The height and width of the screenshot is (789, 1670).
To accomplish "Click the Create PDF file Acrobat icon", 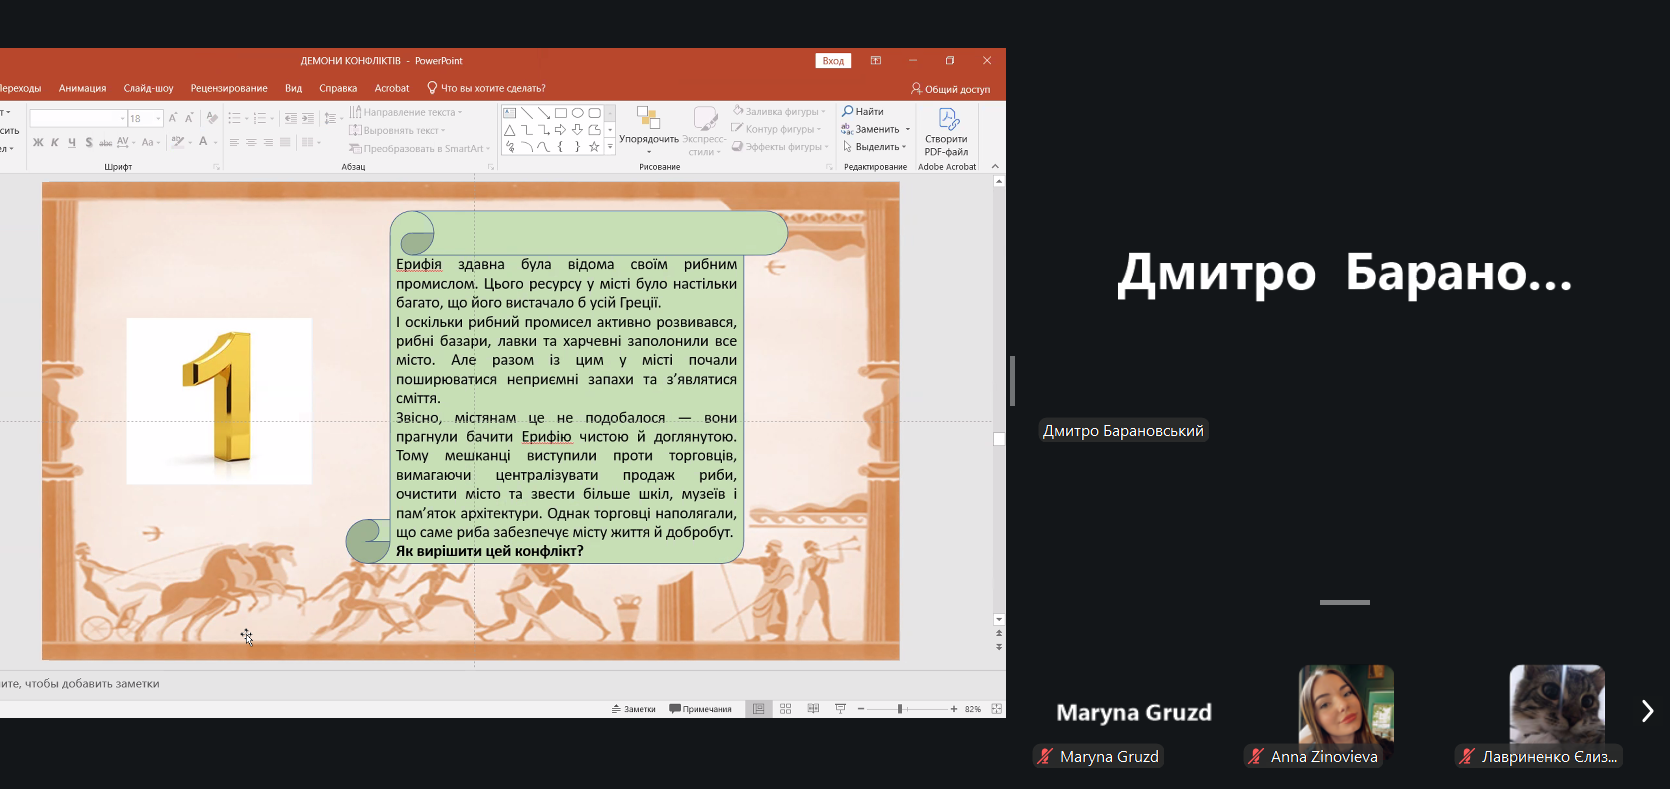I will tap(946, 132).
